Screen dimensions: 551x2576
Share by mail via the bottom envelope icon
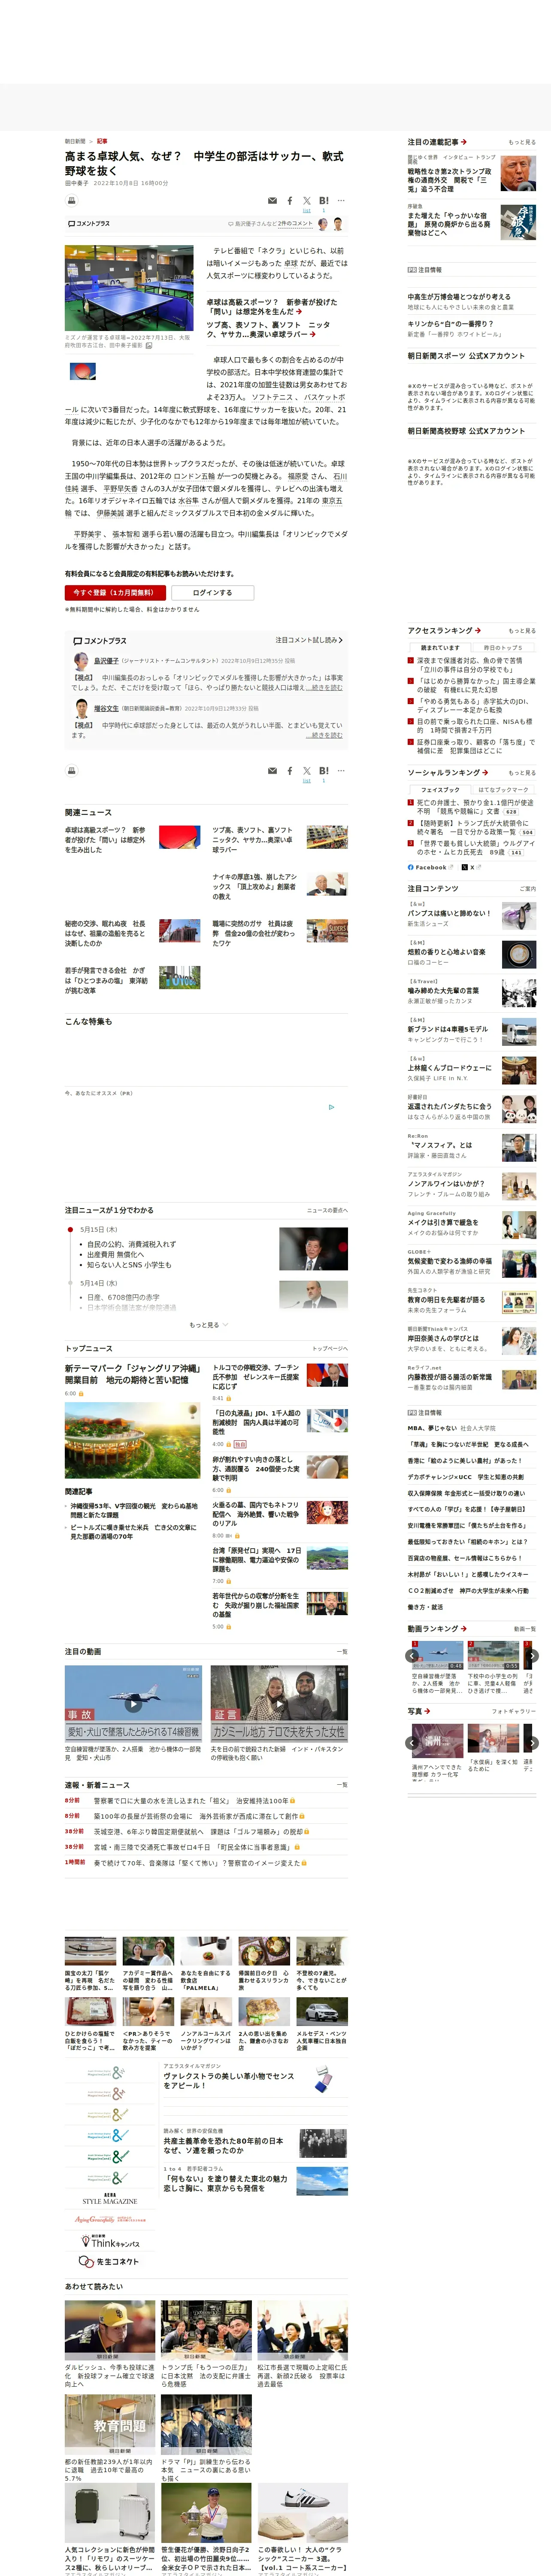(x=272, y=771)
